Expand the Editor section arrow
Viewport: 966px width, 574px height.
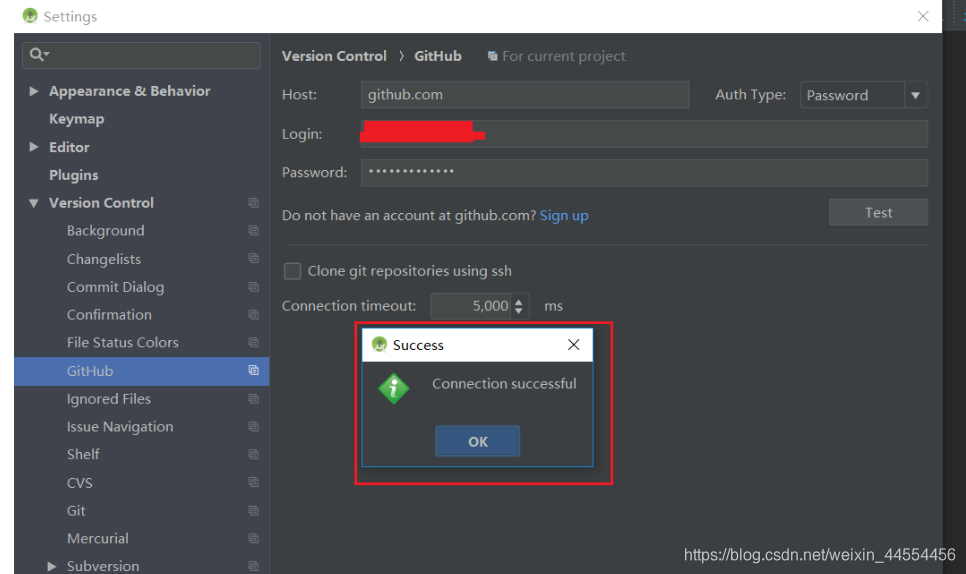(x=34, y=147)
